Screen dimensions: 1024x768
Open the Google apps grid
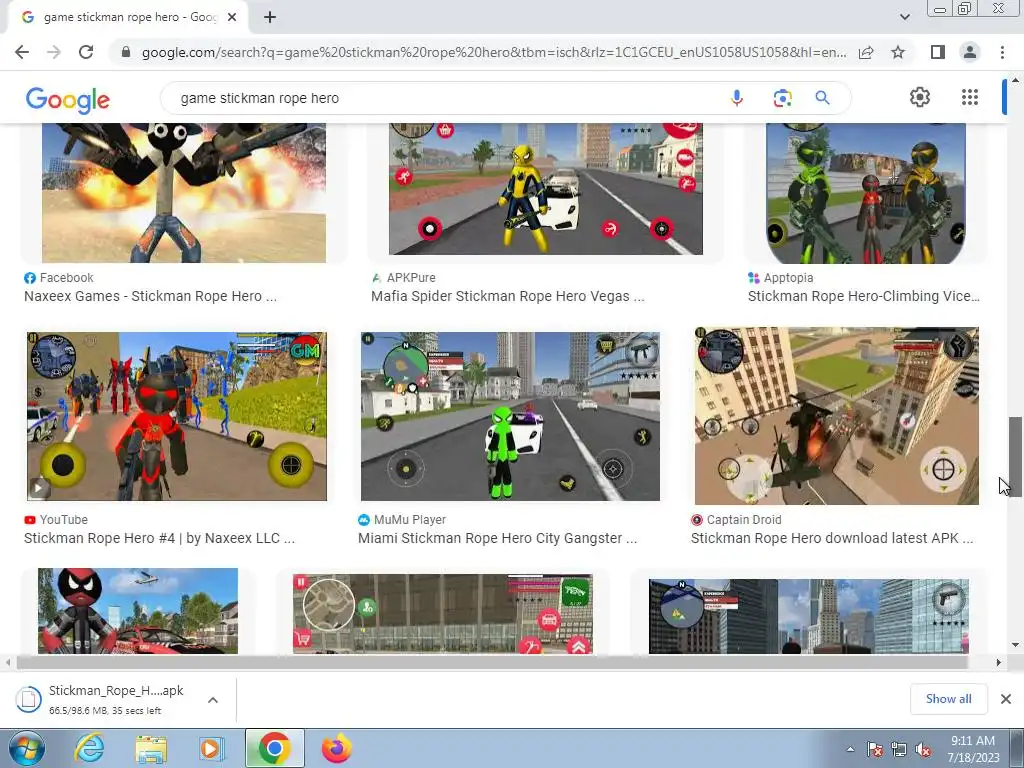click(970, 97)
